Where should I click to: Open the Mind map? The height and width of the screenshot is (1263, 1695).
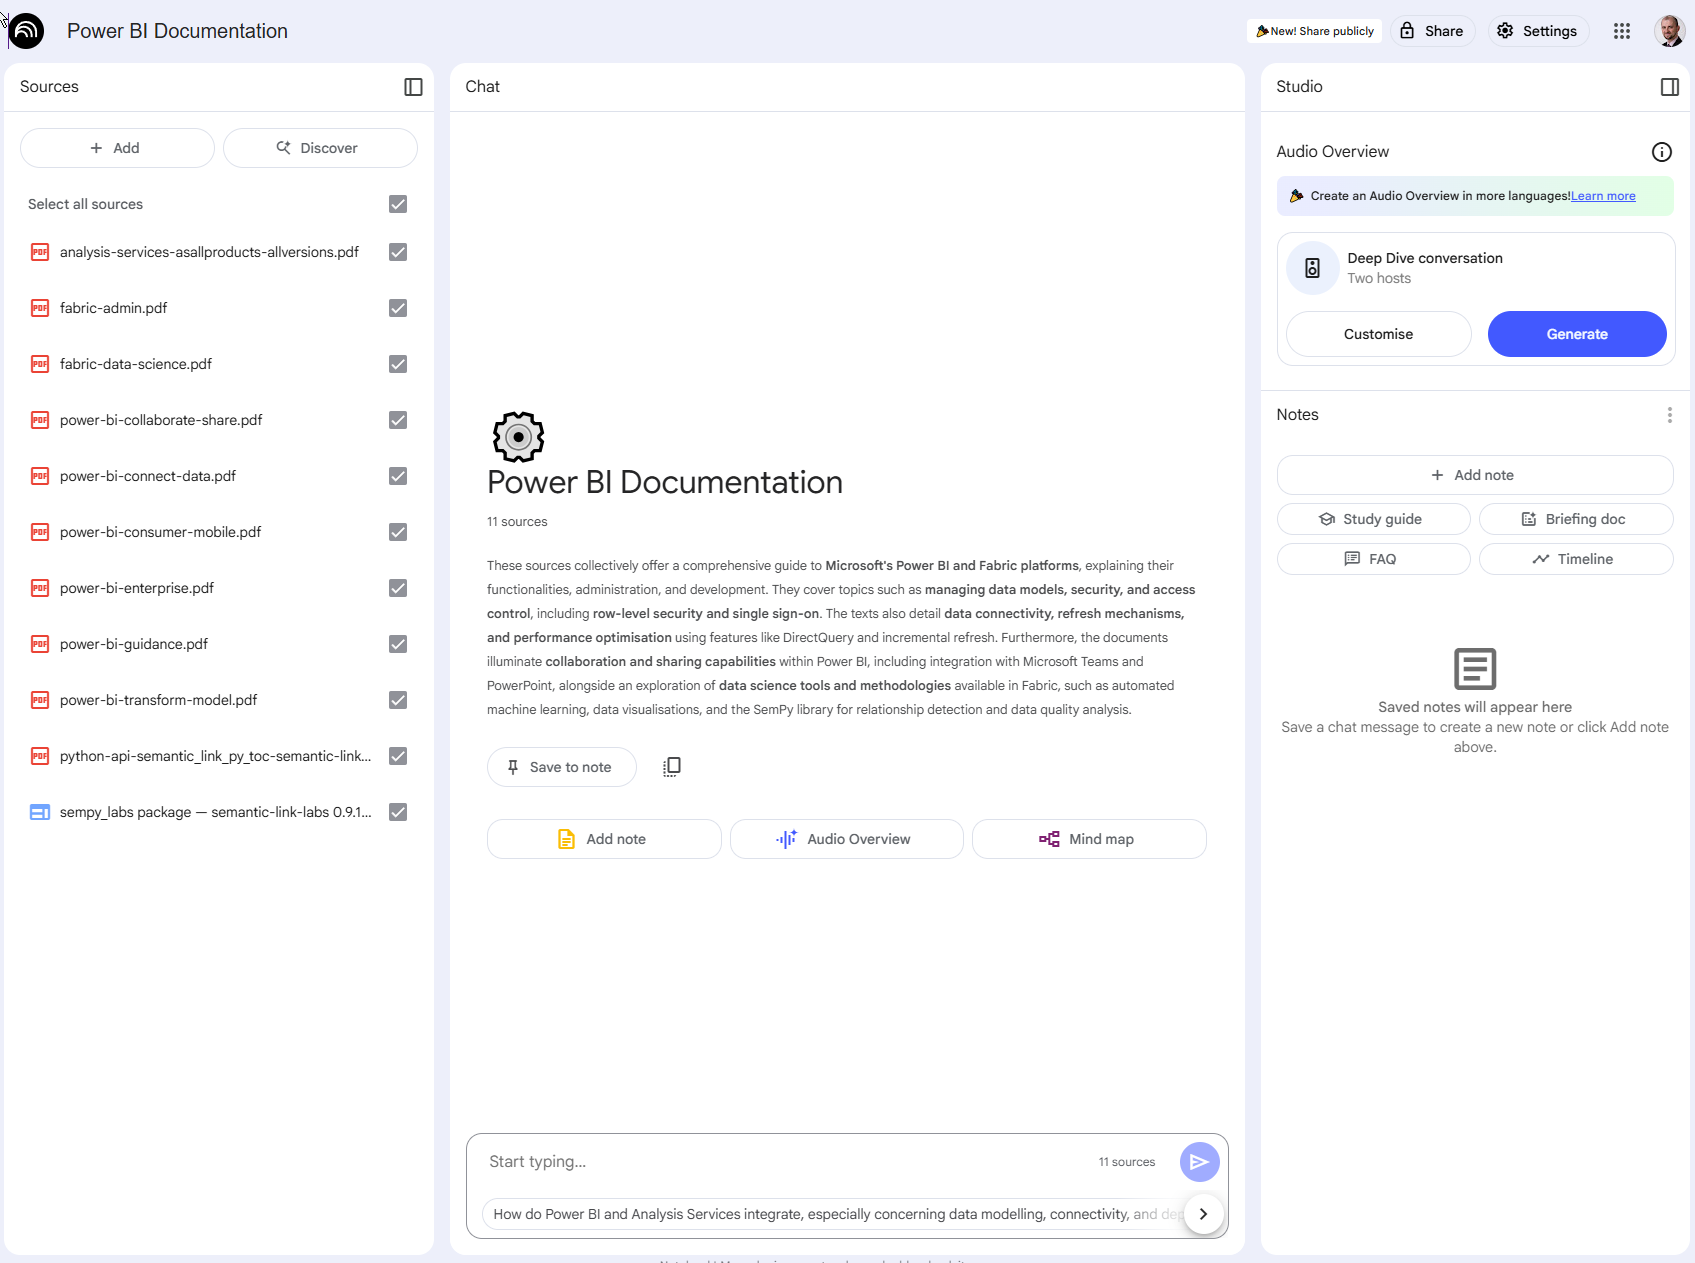1089,839
